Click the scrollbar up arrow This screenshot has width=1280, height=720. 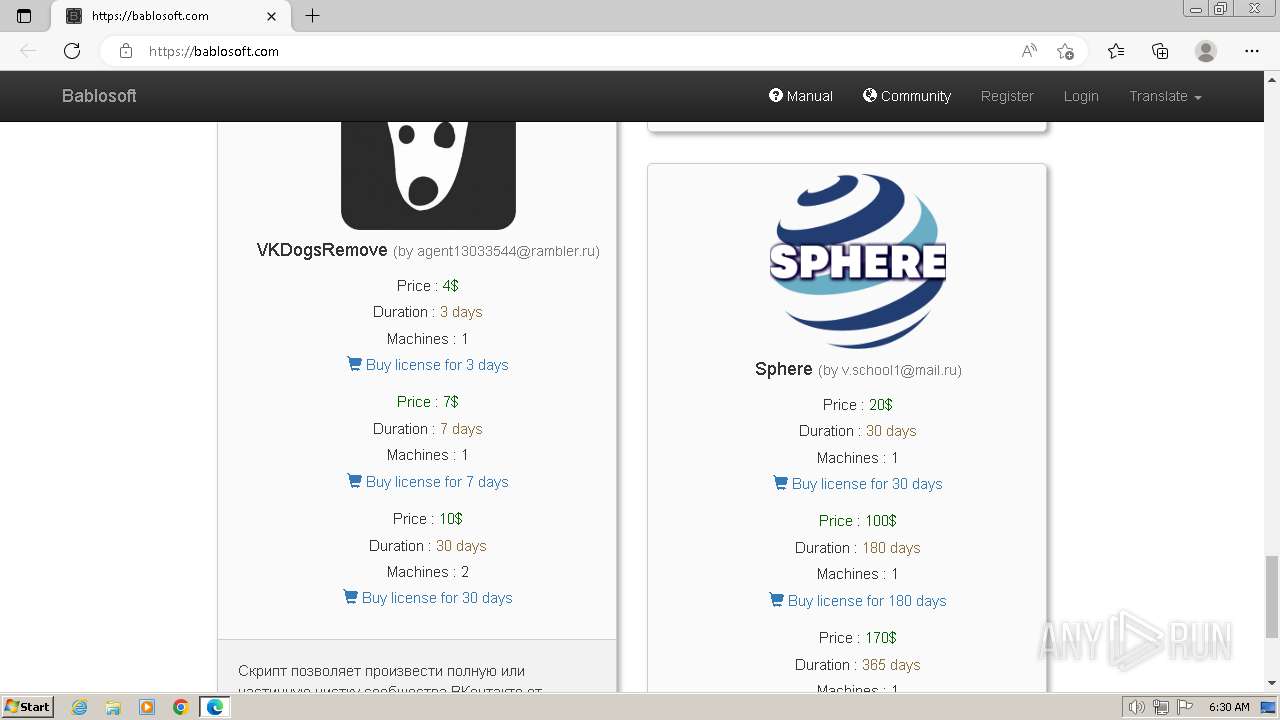click(1272, 80)
